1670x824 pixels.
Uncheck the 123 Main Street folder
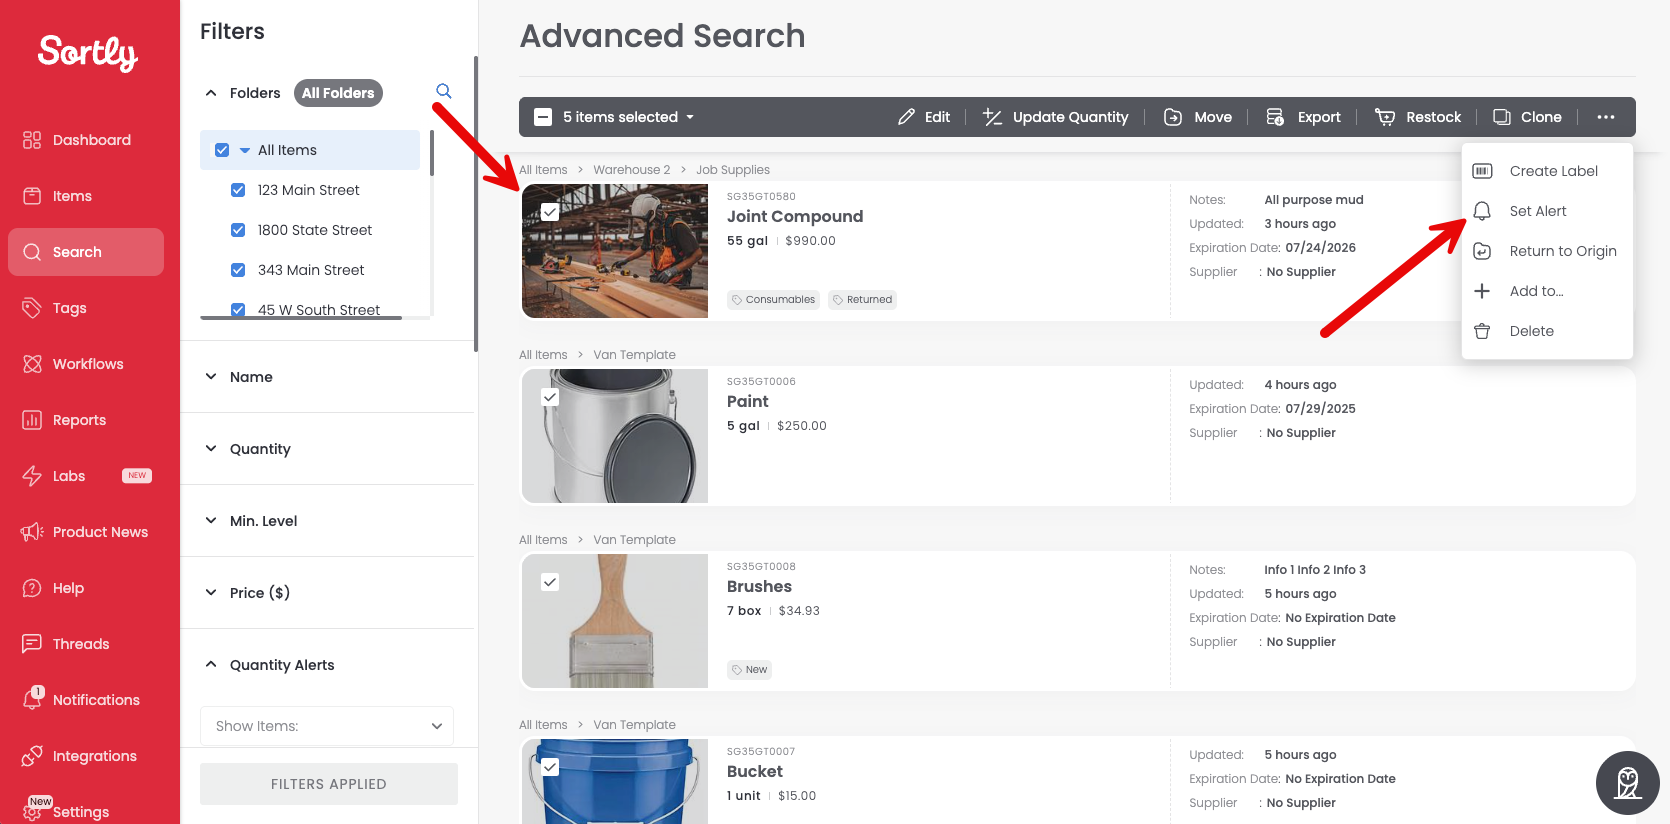click(238, 190)
